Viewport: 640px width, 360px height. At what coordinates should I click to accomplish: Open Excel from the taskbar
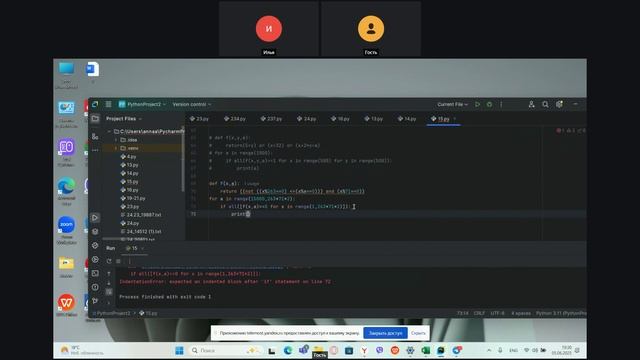(x=426, y=351)
